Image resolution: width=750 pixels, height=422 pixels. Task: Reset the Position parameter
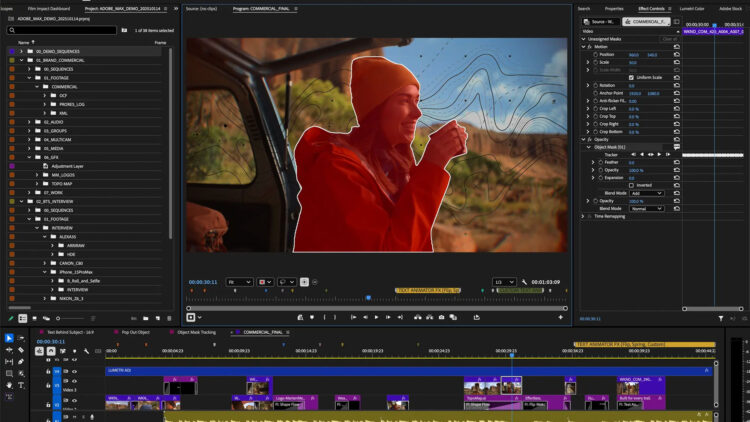(676, 55)
